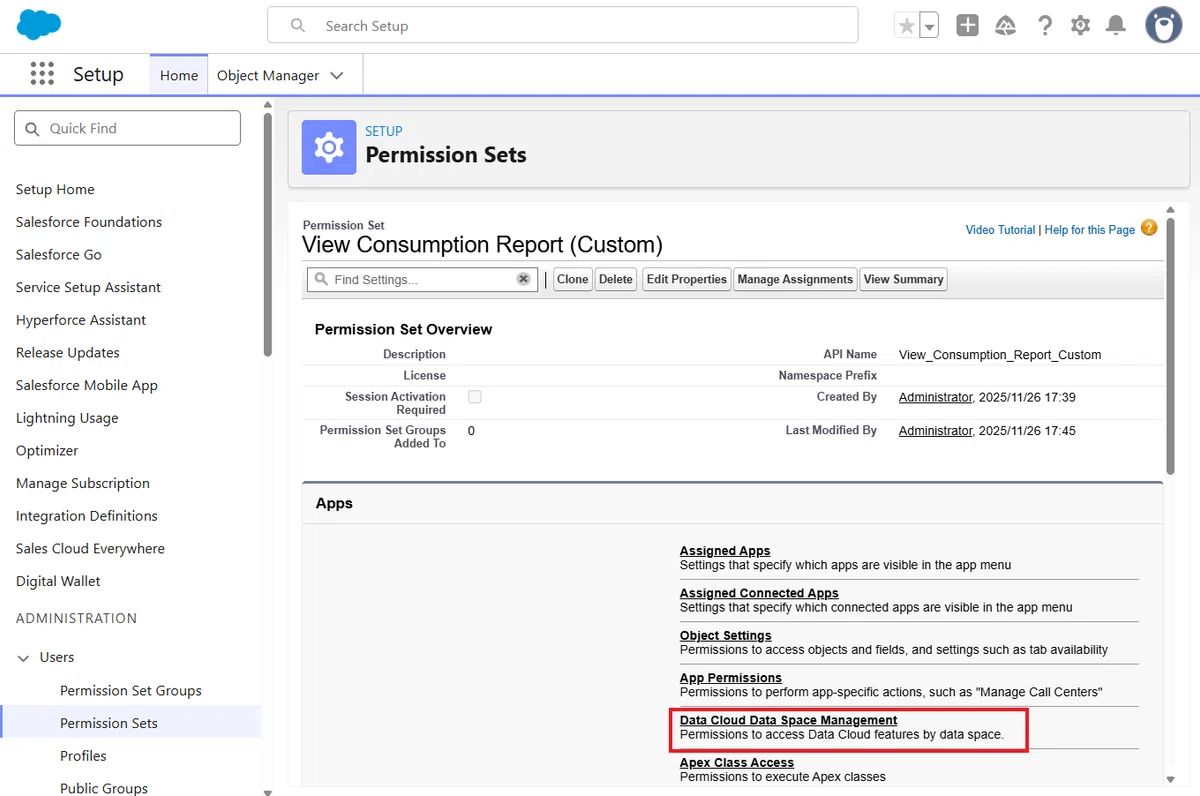
Task: Click the SETUP breadcrumb label
Action: coord(384,131)
